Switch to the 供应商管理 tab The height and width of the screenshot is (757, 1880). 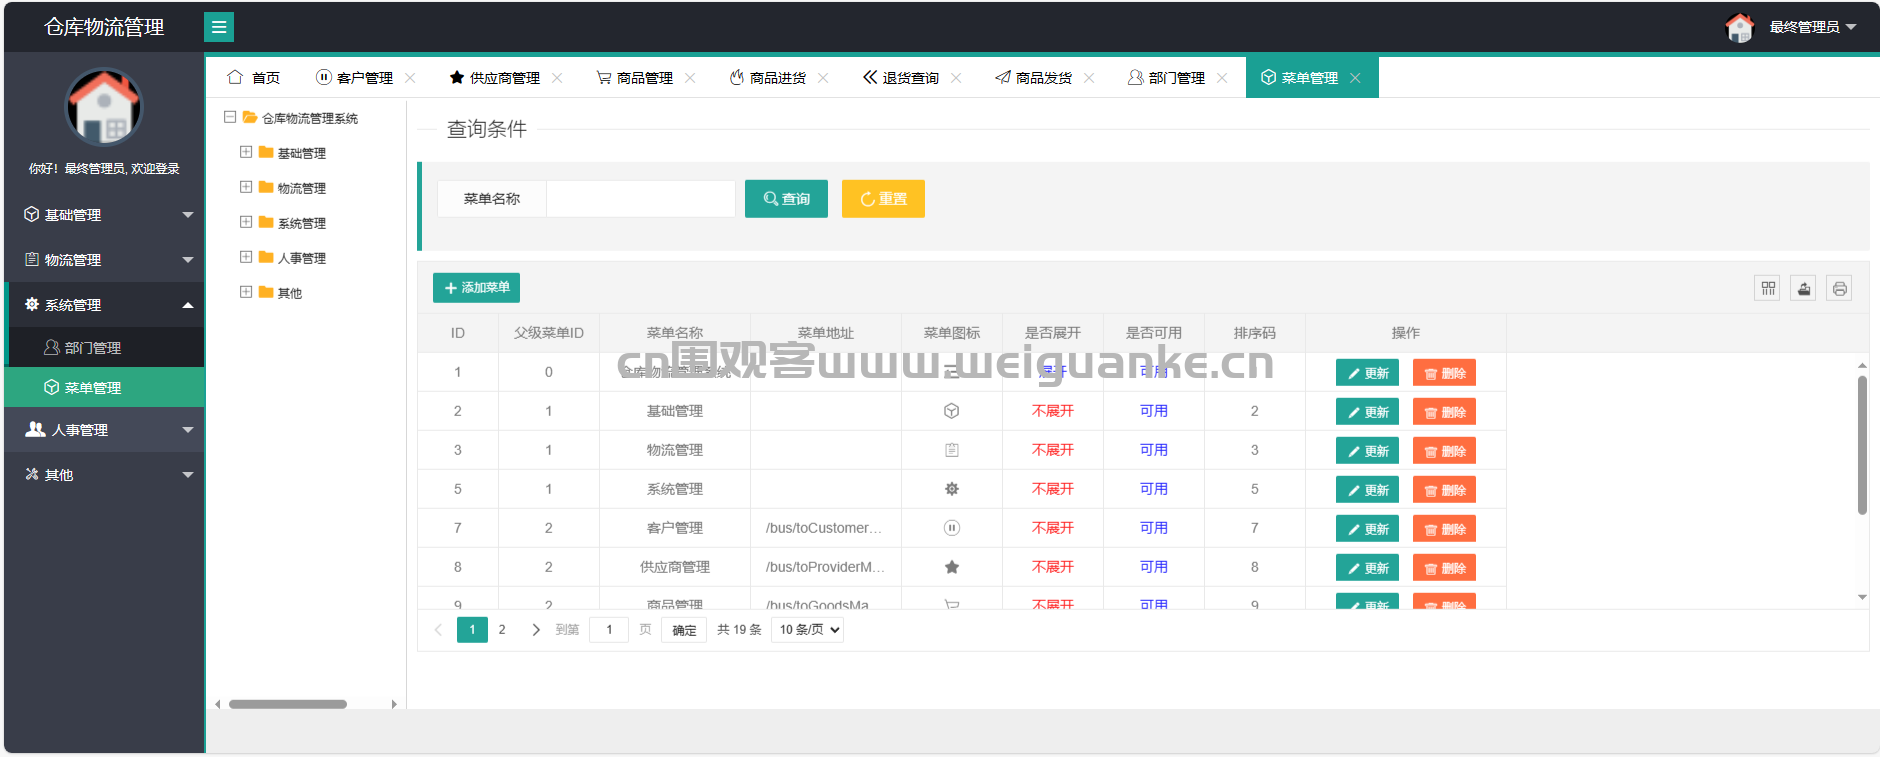495,78
